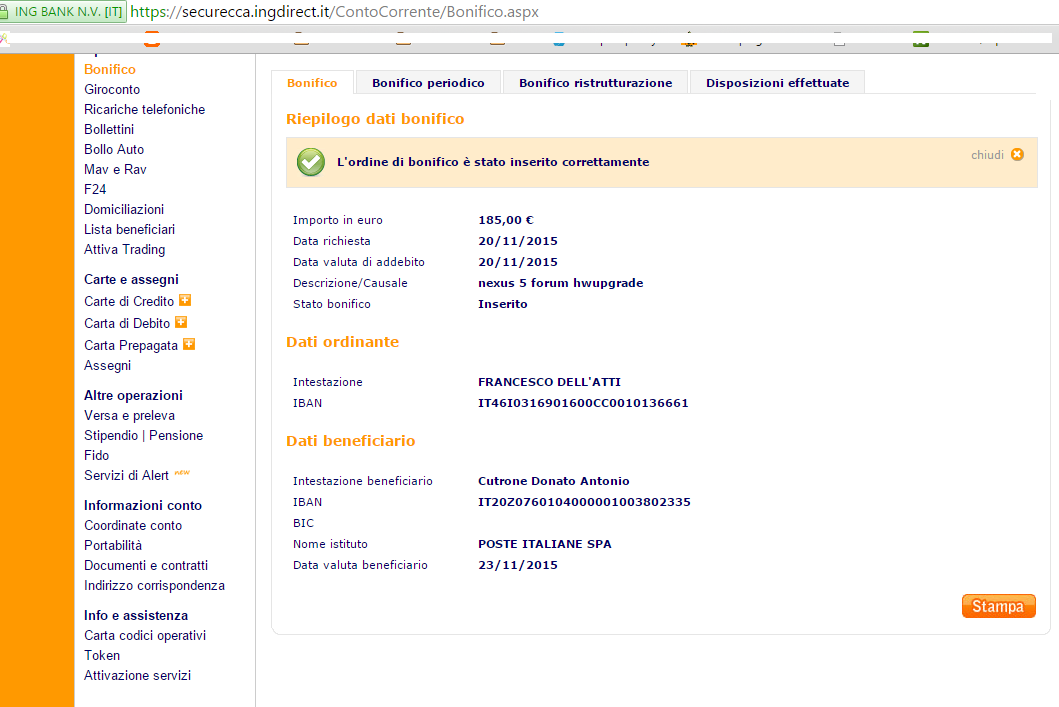This screenshot has width=1059, height=707.
Task: Open Bollettini in the sidebar
Action: coord(109,129)
